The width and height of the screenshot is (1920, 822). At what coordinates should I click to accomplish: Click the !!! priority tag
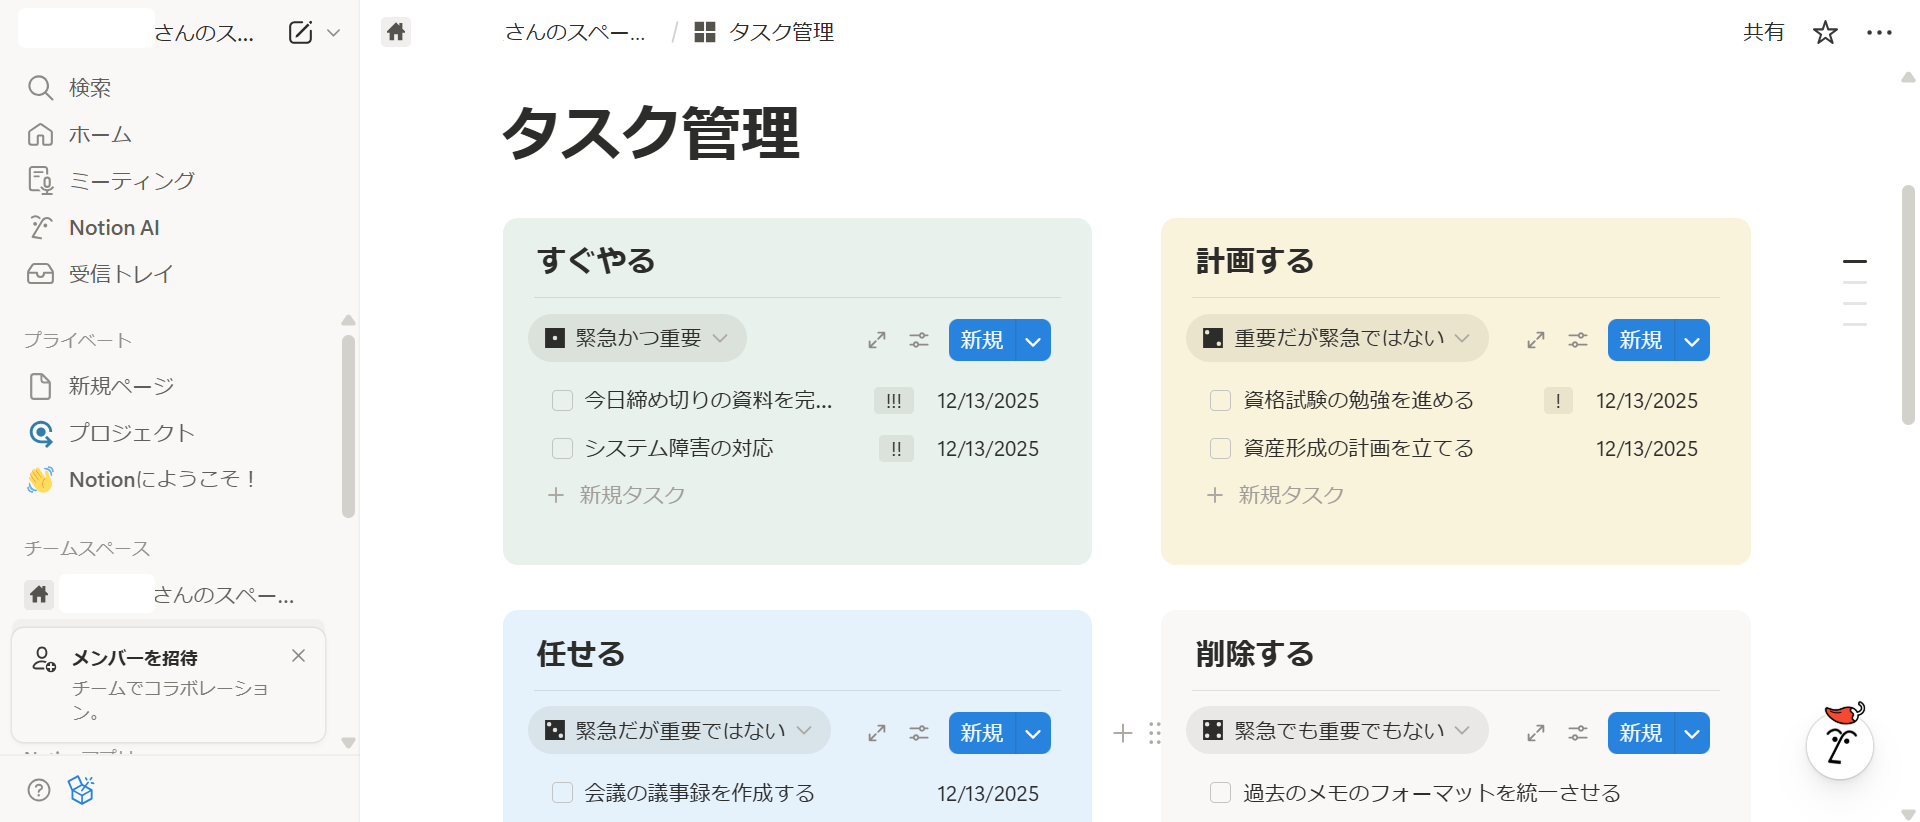pos(894,401)
